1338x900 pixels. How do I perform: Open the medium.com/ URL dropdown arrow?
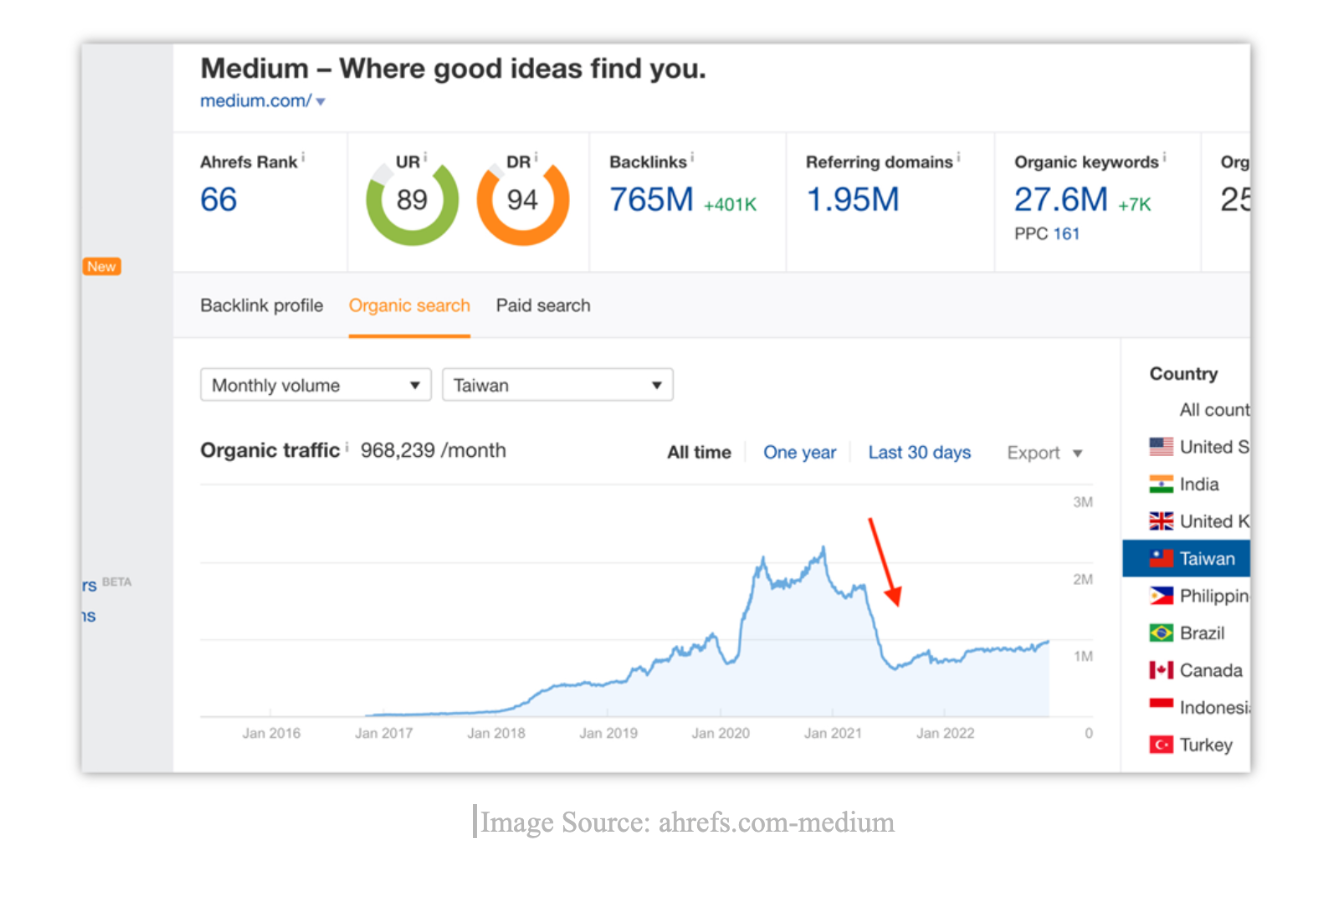point(320,102)
